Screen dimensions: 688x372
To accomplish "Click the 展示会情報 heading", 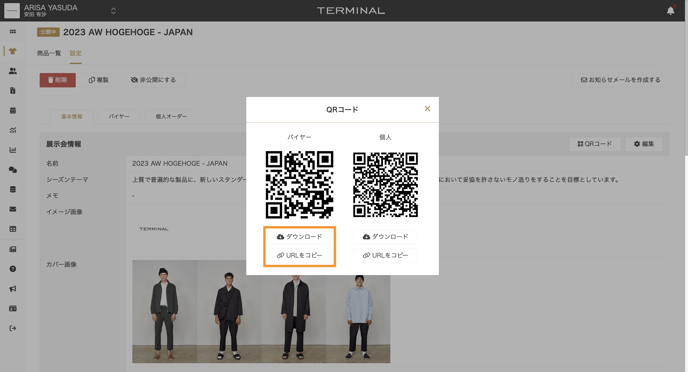I will (x=64, y=144).
